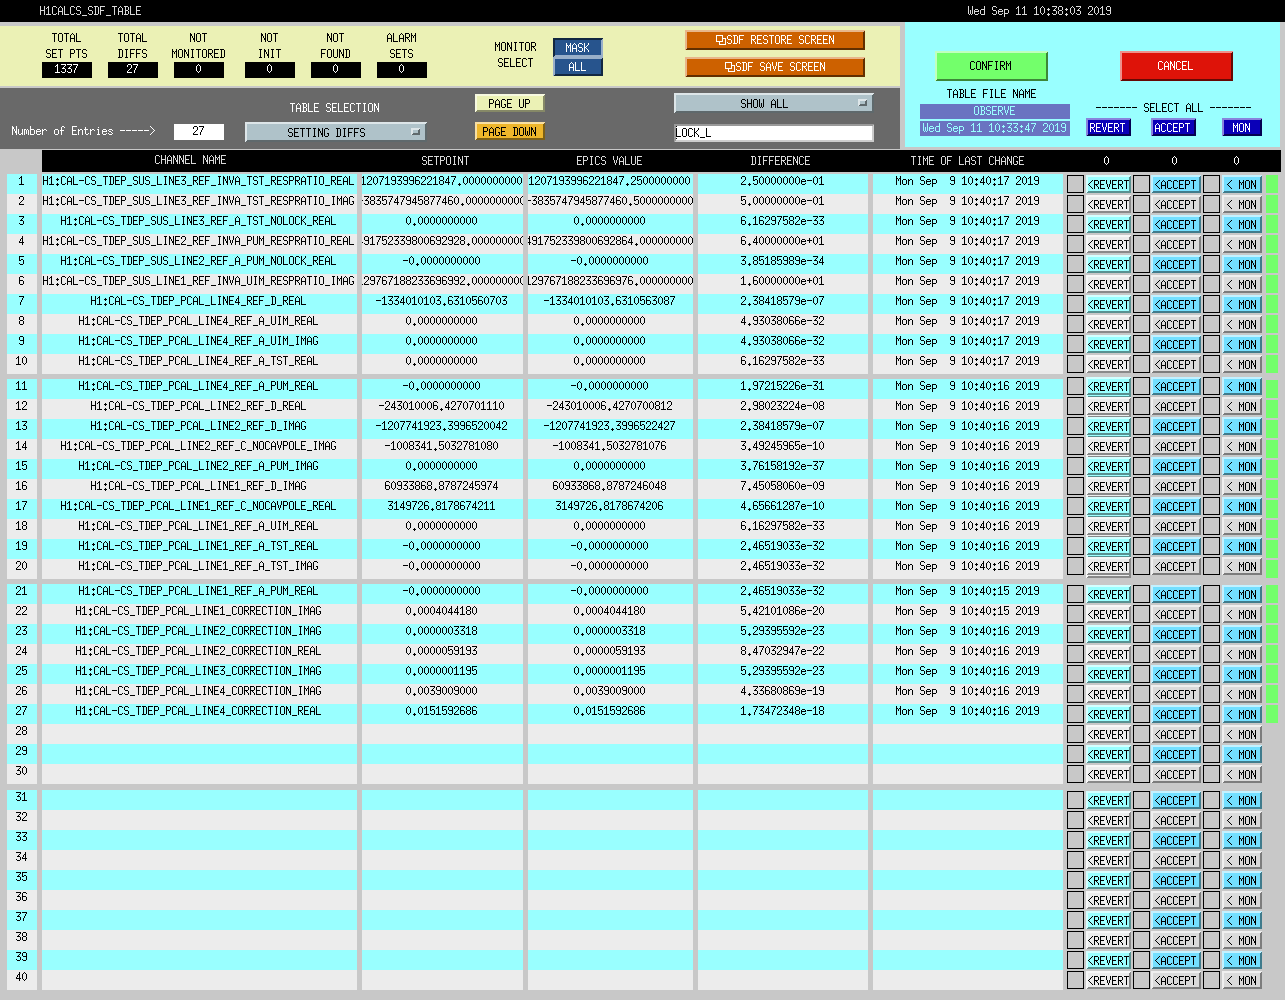Click the red CANCEL button
The height and width of the screenshot is (1000, 1285).
click(x=1176, y=66)
